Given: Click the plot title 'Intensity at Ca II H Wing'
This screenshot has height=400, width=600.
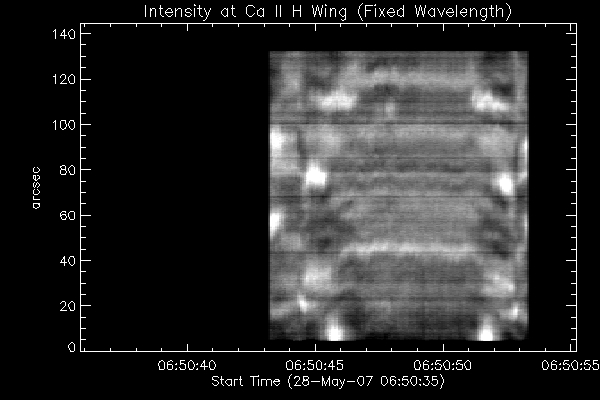Looking at the screenshot, I should 328,11.
